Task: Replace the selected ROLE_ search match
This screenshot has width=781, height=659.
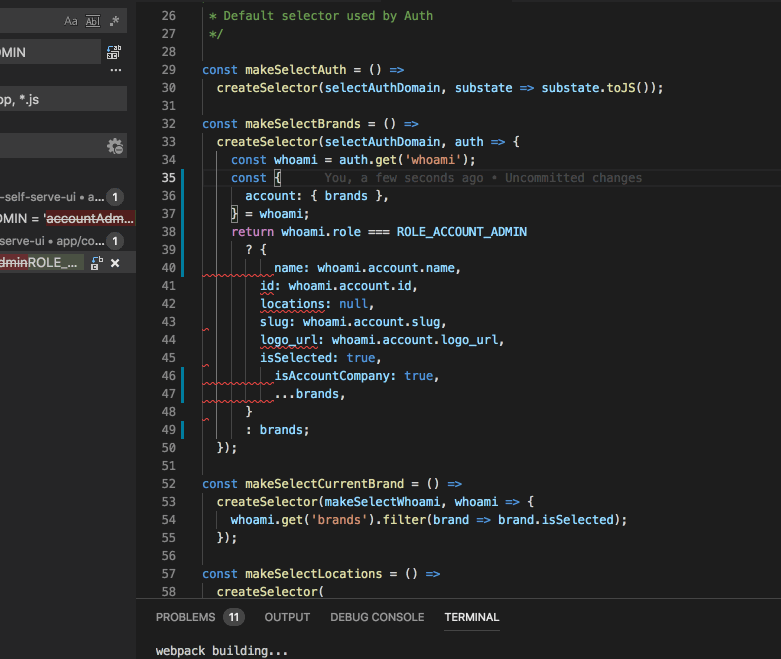Action: tap(97, 263)
